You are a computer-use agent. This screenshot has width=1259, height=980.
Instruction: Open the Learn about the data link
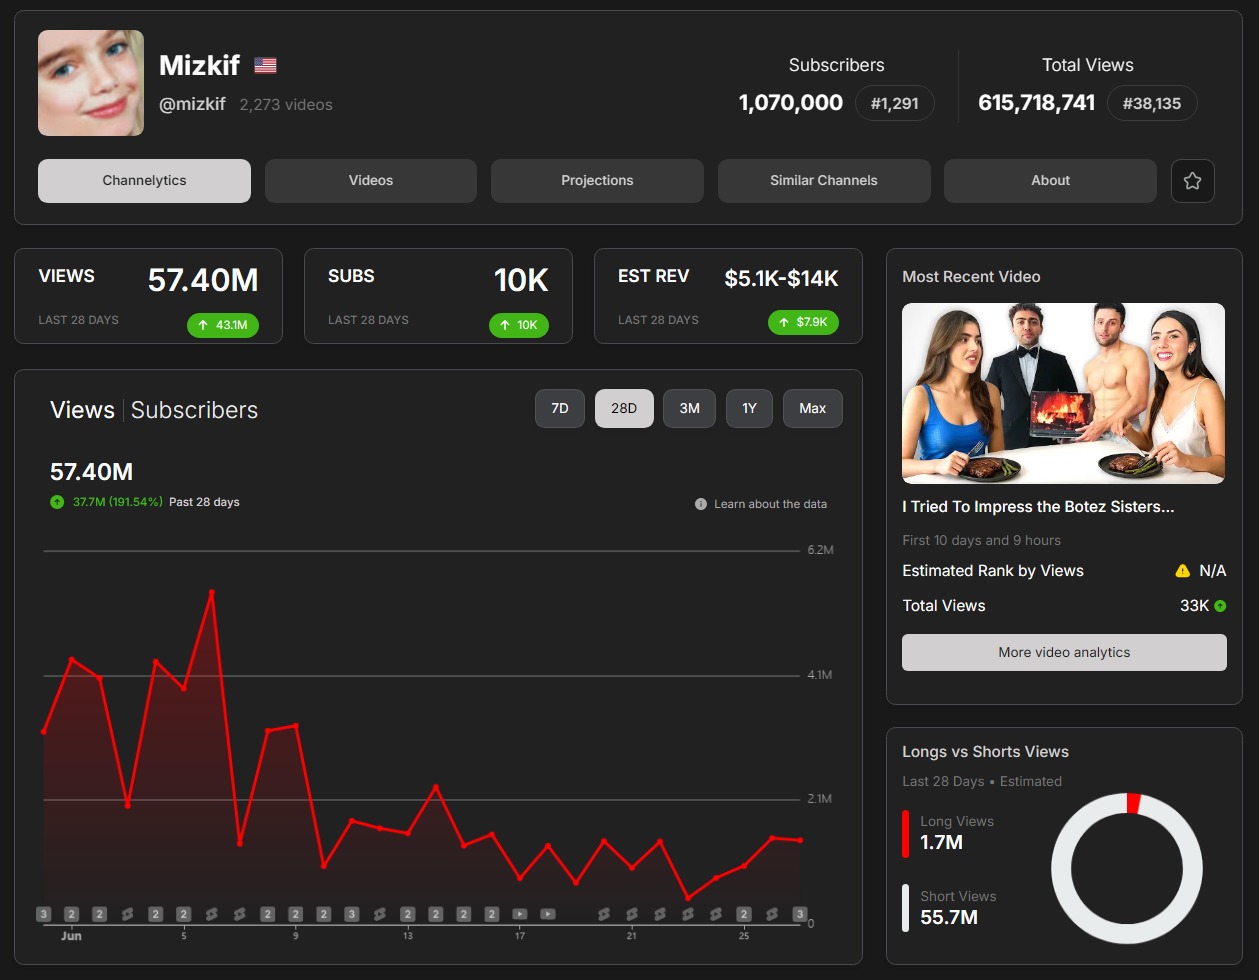click(770, 504)
